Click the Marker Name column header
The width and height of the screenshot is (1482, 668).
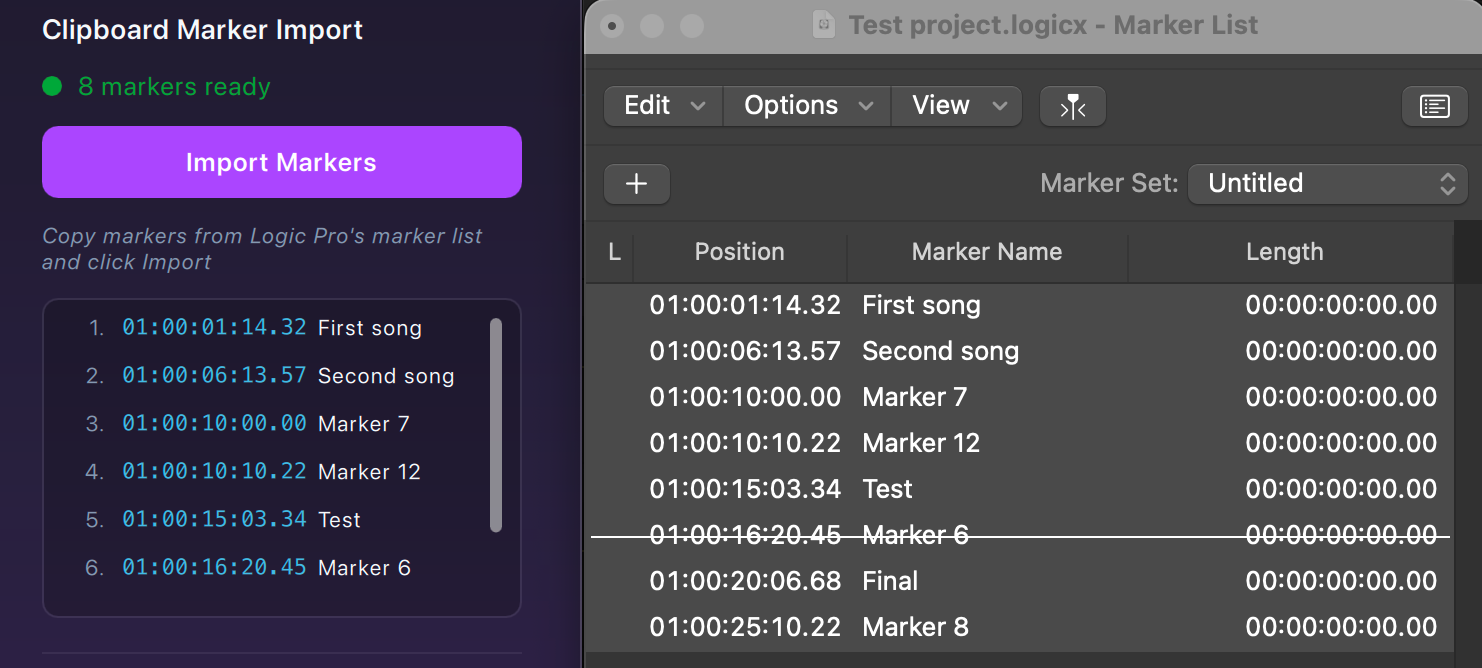987,252
